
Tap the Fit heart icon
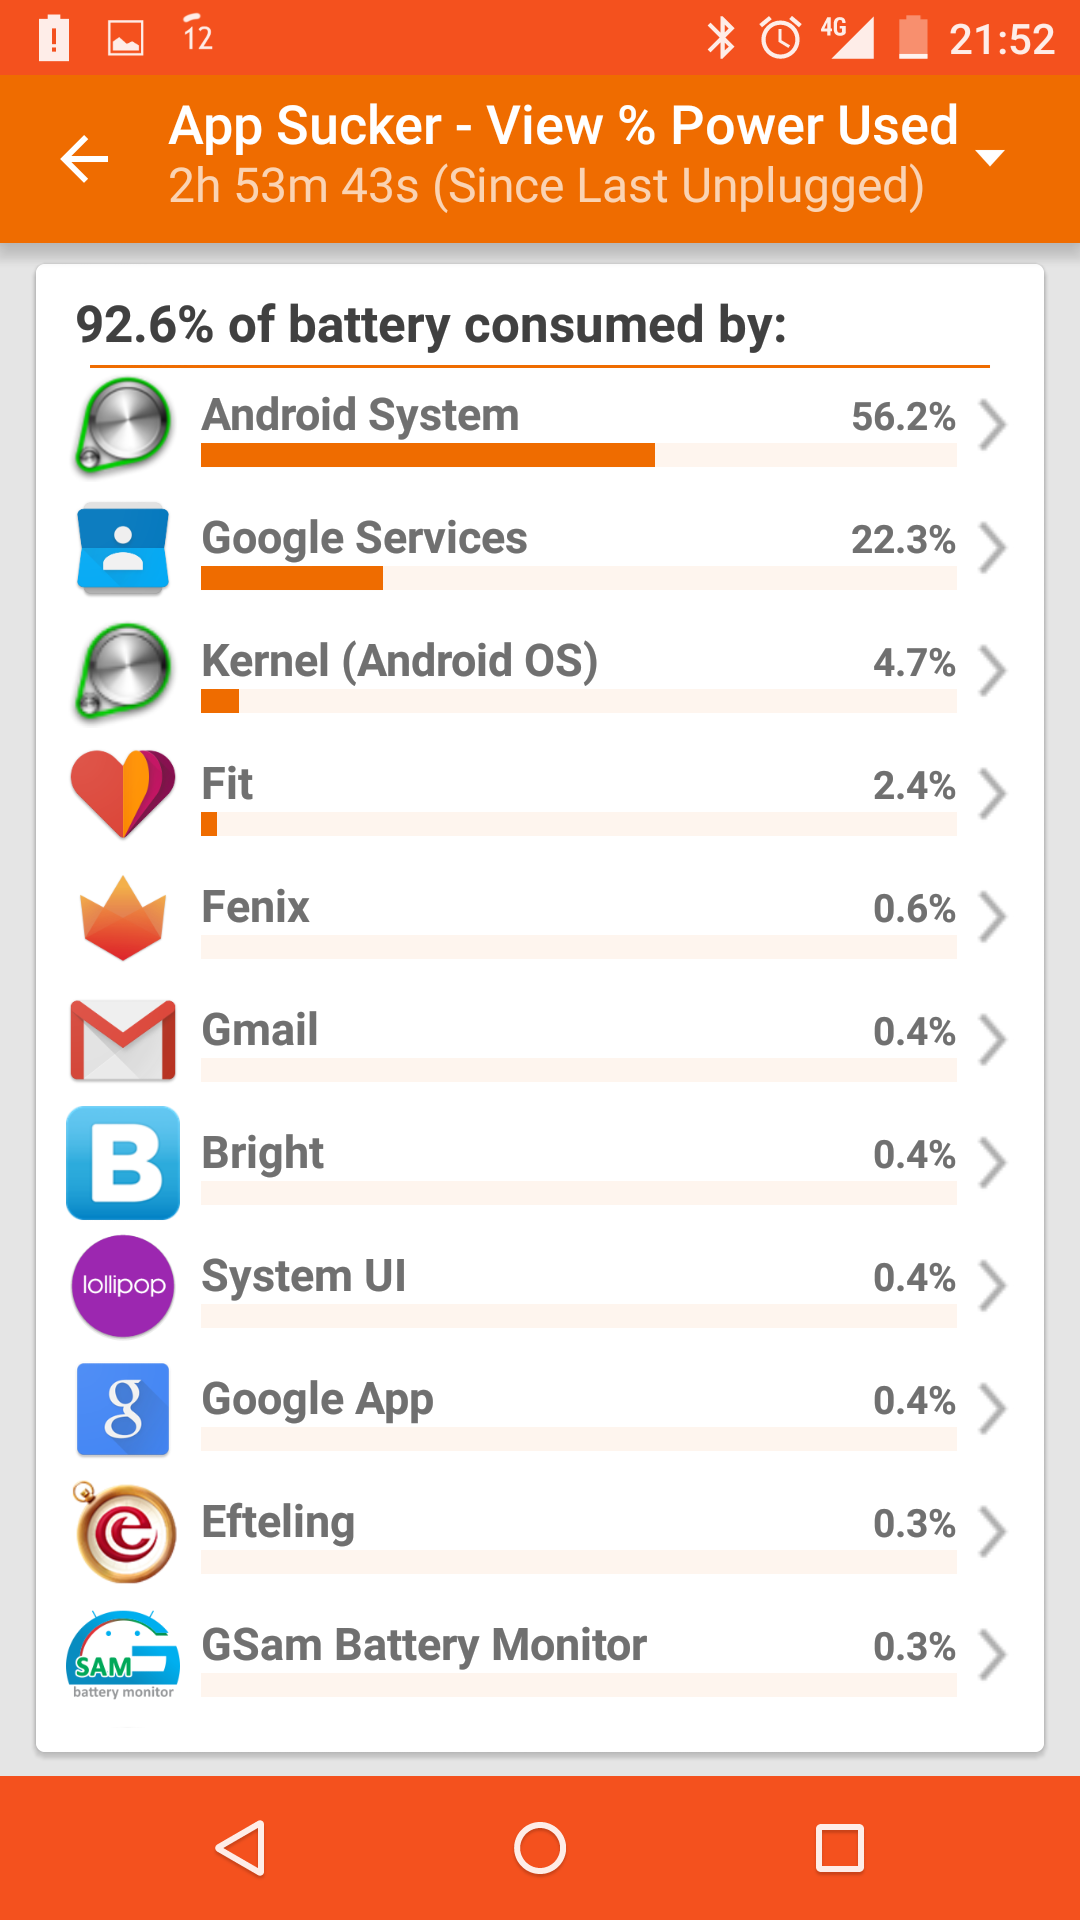(123, 793)
